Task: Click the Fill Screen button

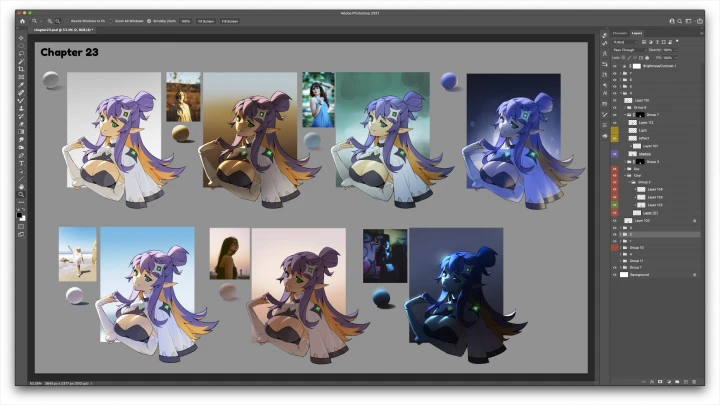Action: (x=230, y=21)
